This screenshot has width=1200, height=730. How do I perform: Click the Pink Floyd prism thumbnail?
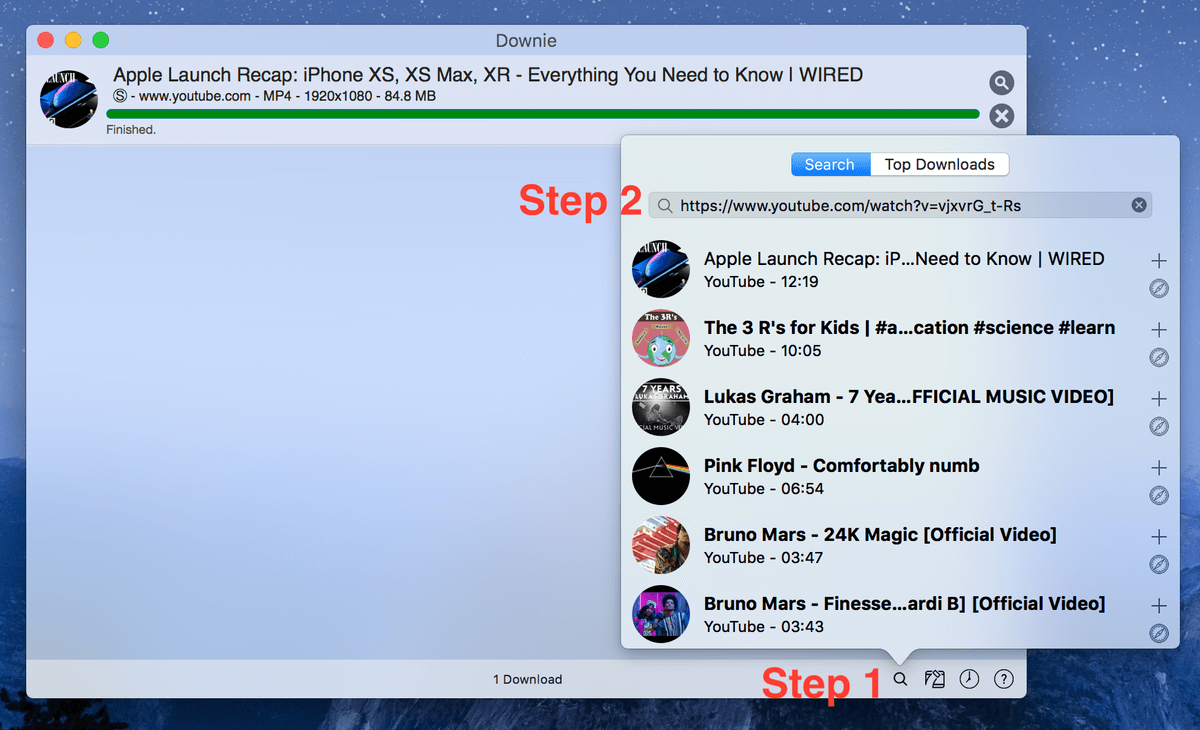pos(661,476)
